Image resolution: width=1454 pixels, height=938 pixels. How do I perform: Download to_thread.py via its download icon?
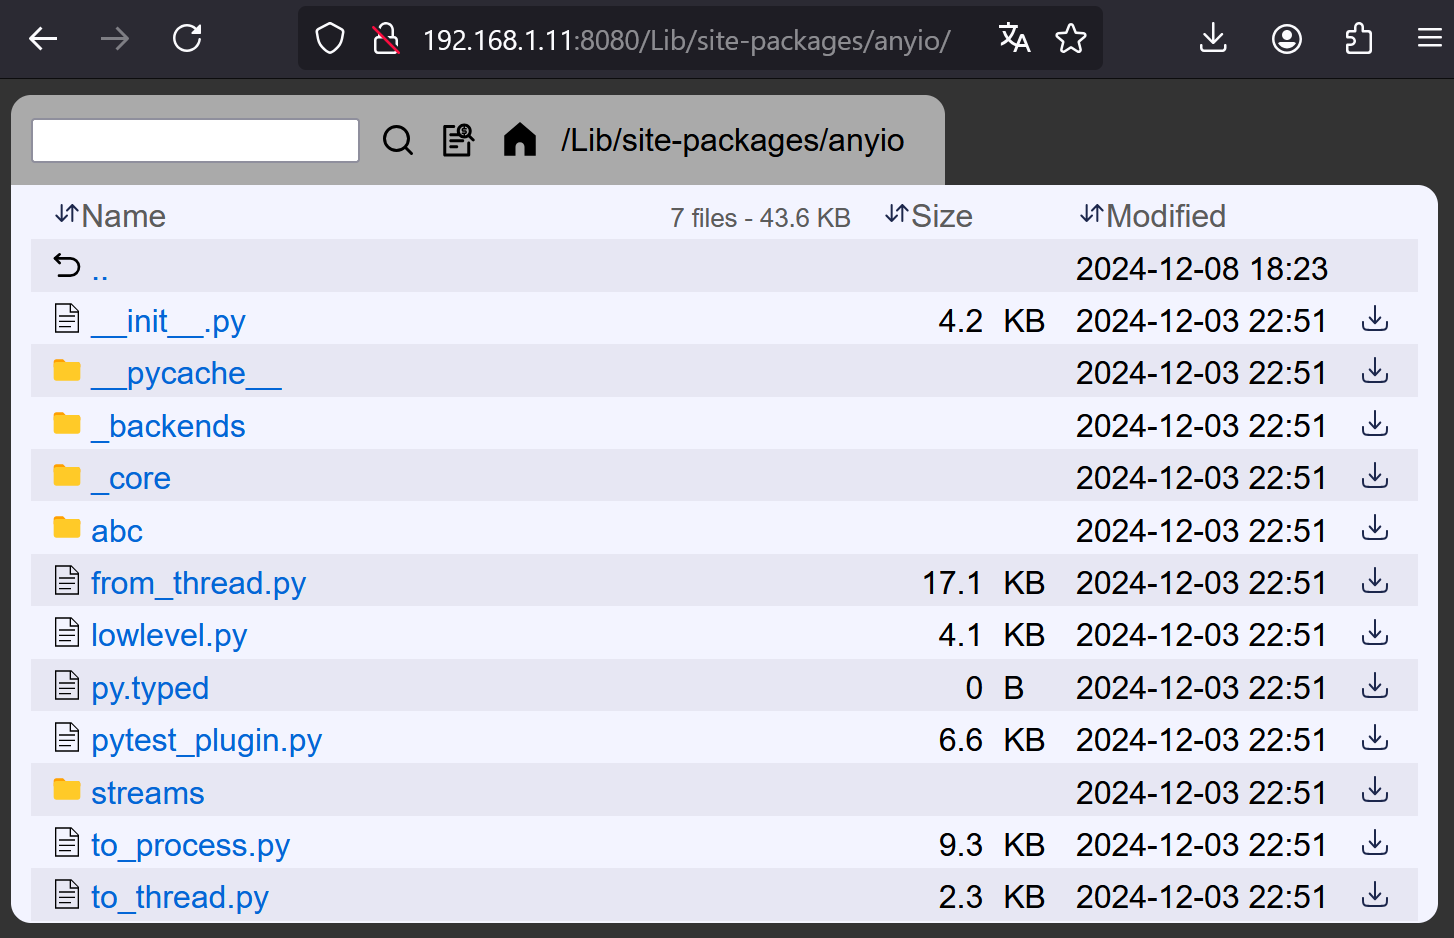point(1375,896)
